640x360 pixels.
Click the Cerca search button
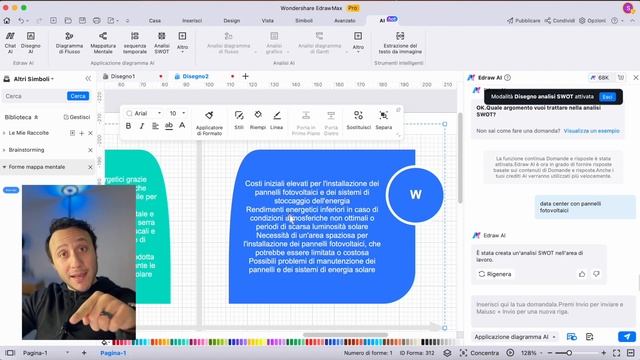tap(78, 96)
